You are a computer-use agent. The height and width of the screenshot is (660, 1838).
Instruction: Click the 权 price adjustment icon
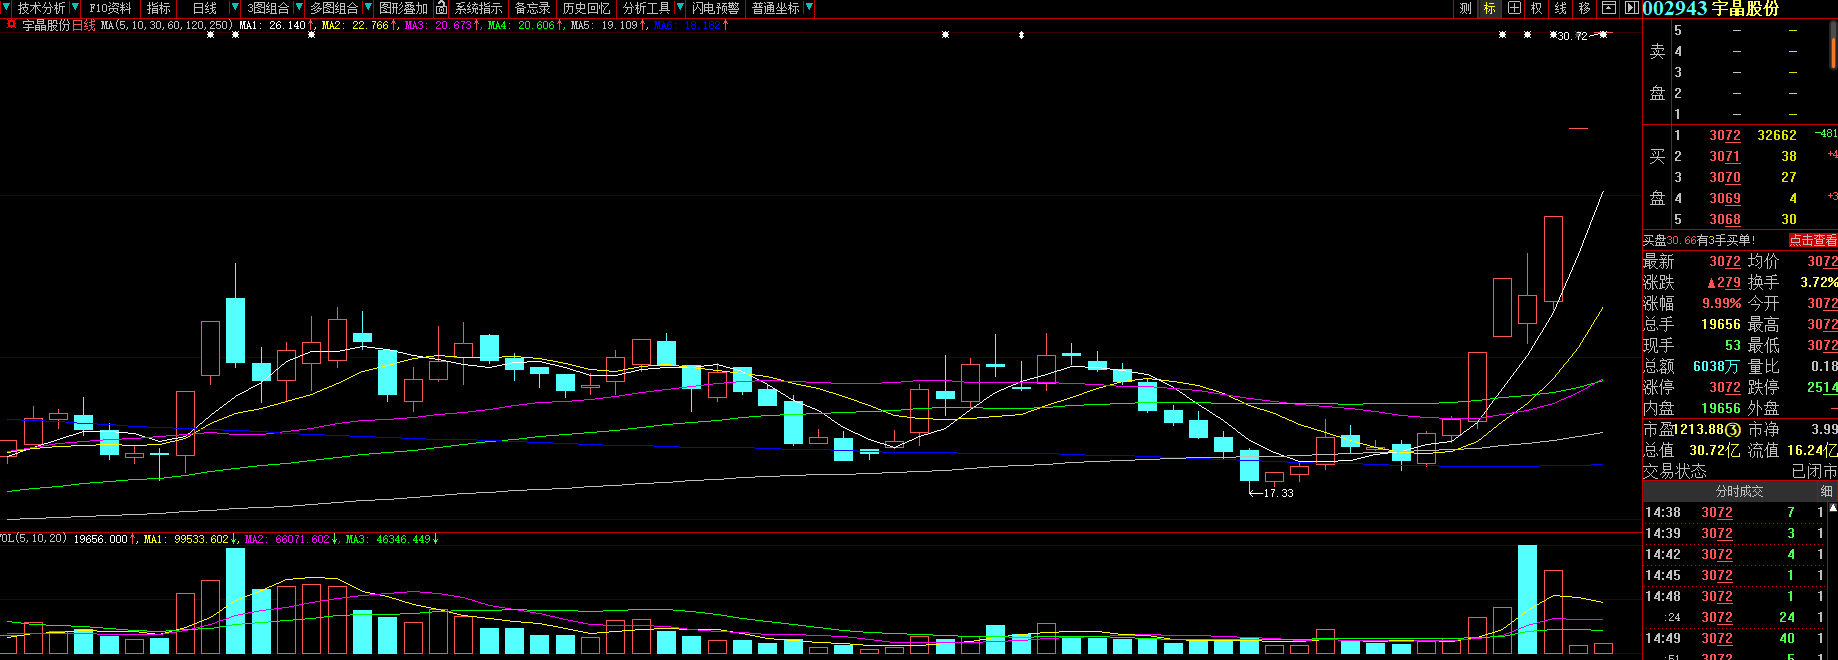click(1537, 8)
